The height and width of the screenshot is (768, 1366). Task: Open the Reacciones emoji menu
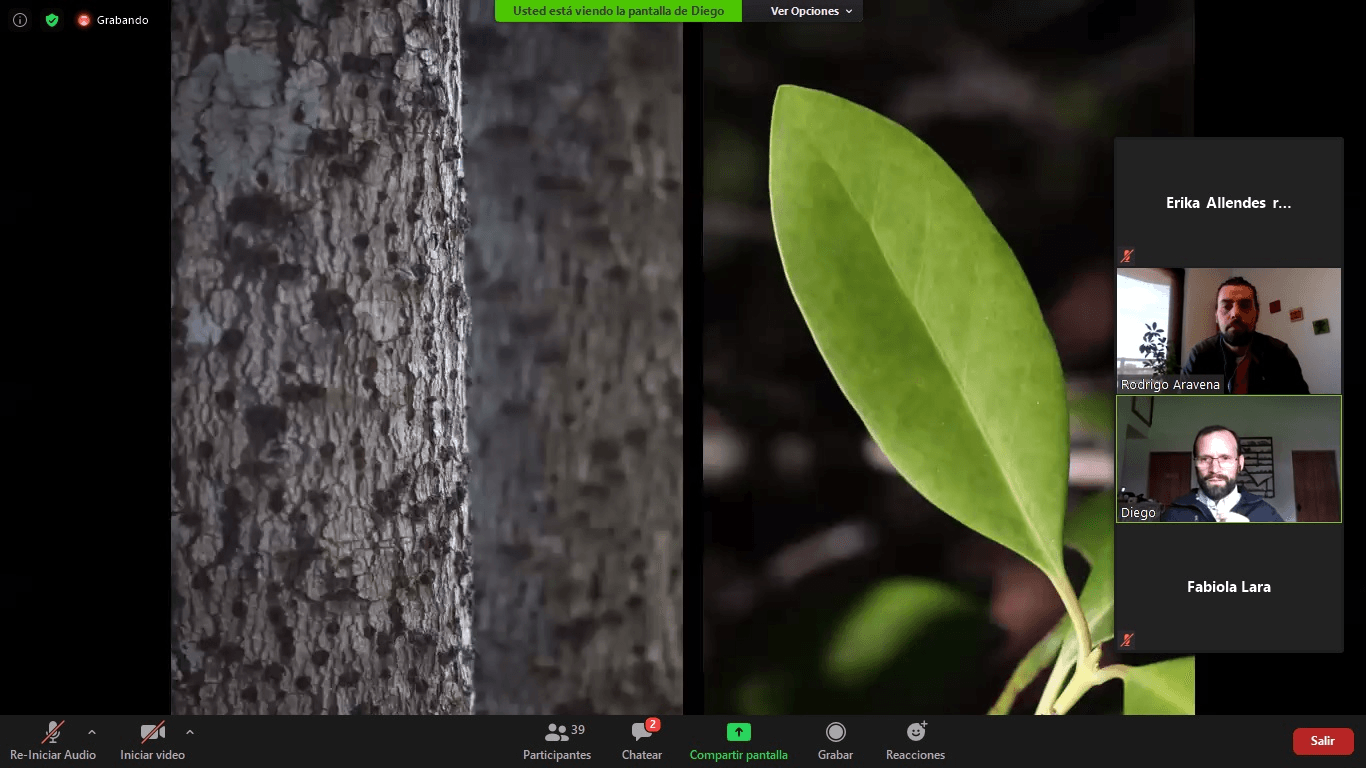[915, 740]
